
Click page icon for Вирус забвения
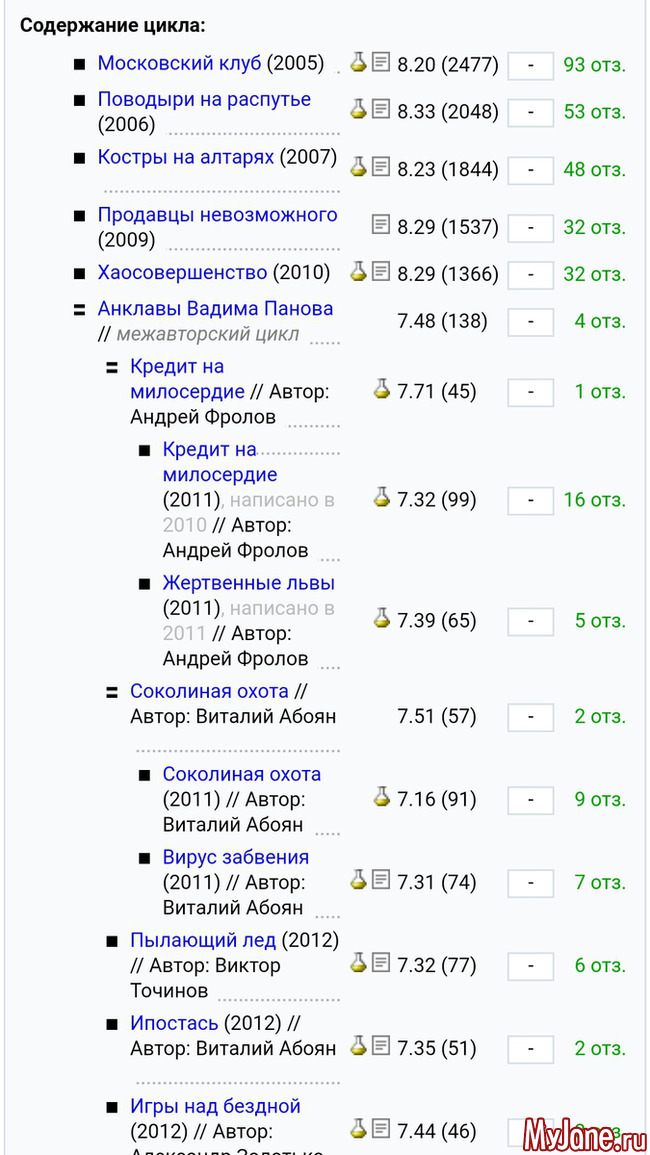[x=381, y=880]
